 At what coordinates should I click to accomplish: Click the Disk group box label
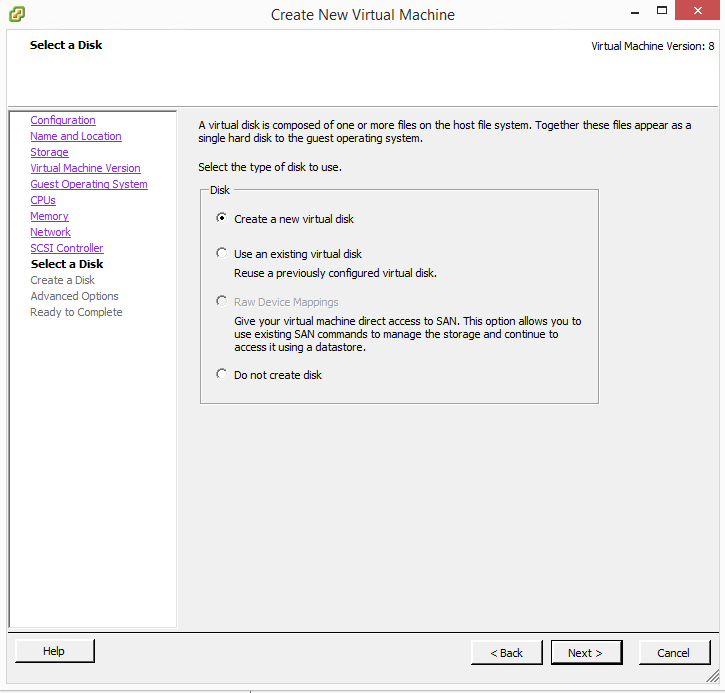pos(220,190)
